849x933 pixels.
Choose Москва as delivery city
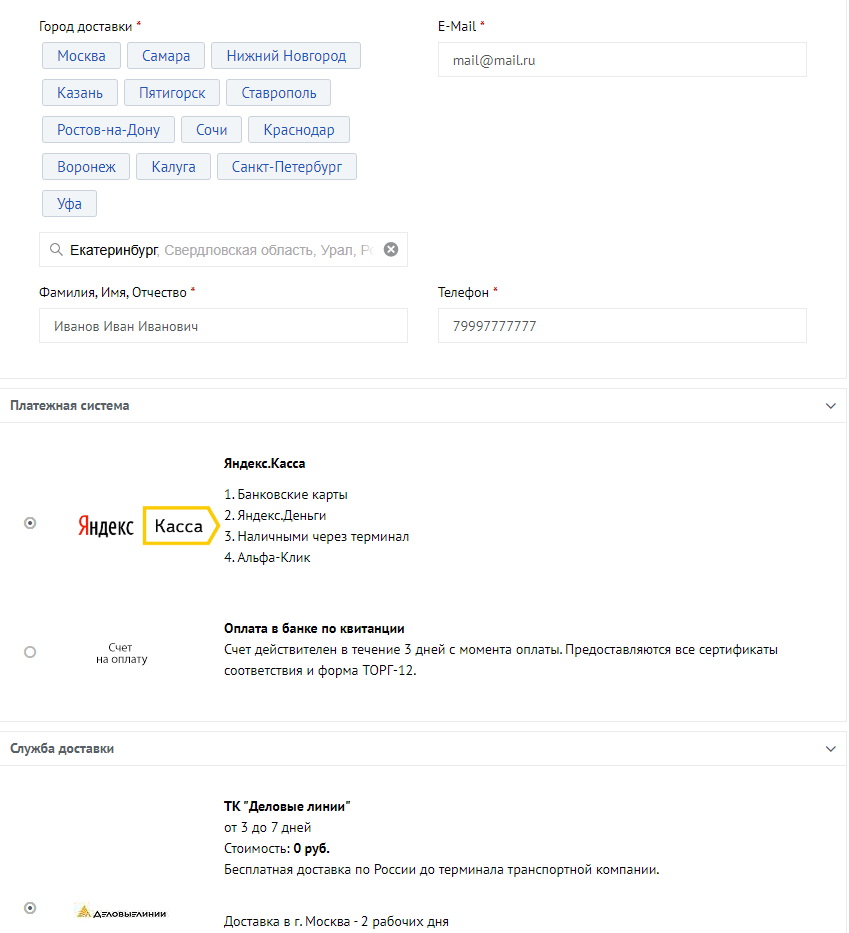pos(81,56)
